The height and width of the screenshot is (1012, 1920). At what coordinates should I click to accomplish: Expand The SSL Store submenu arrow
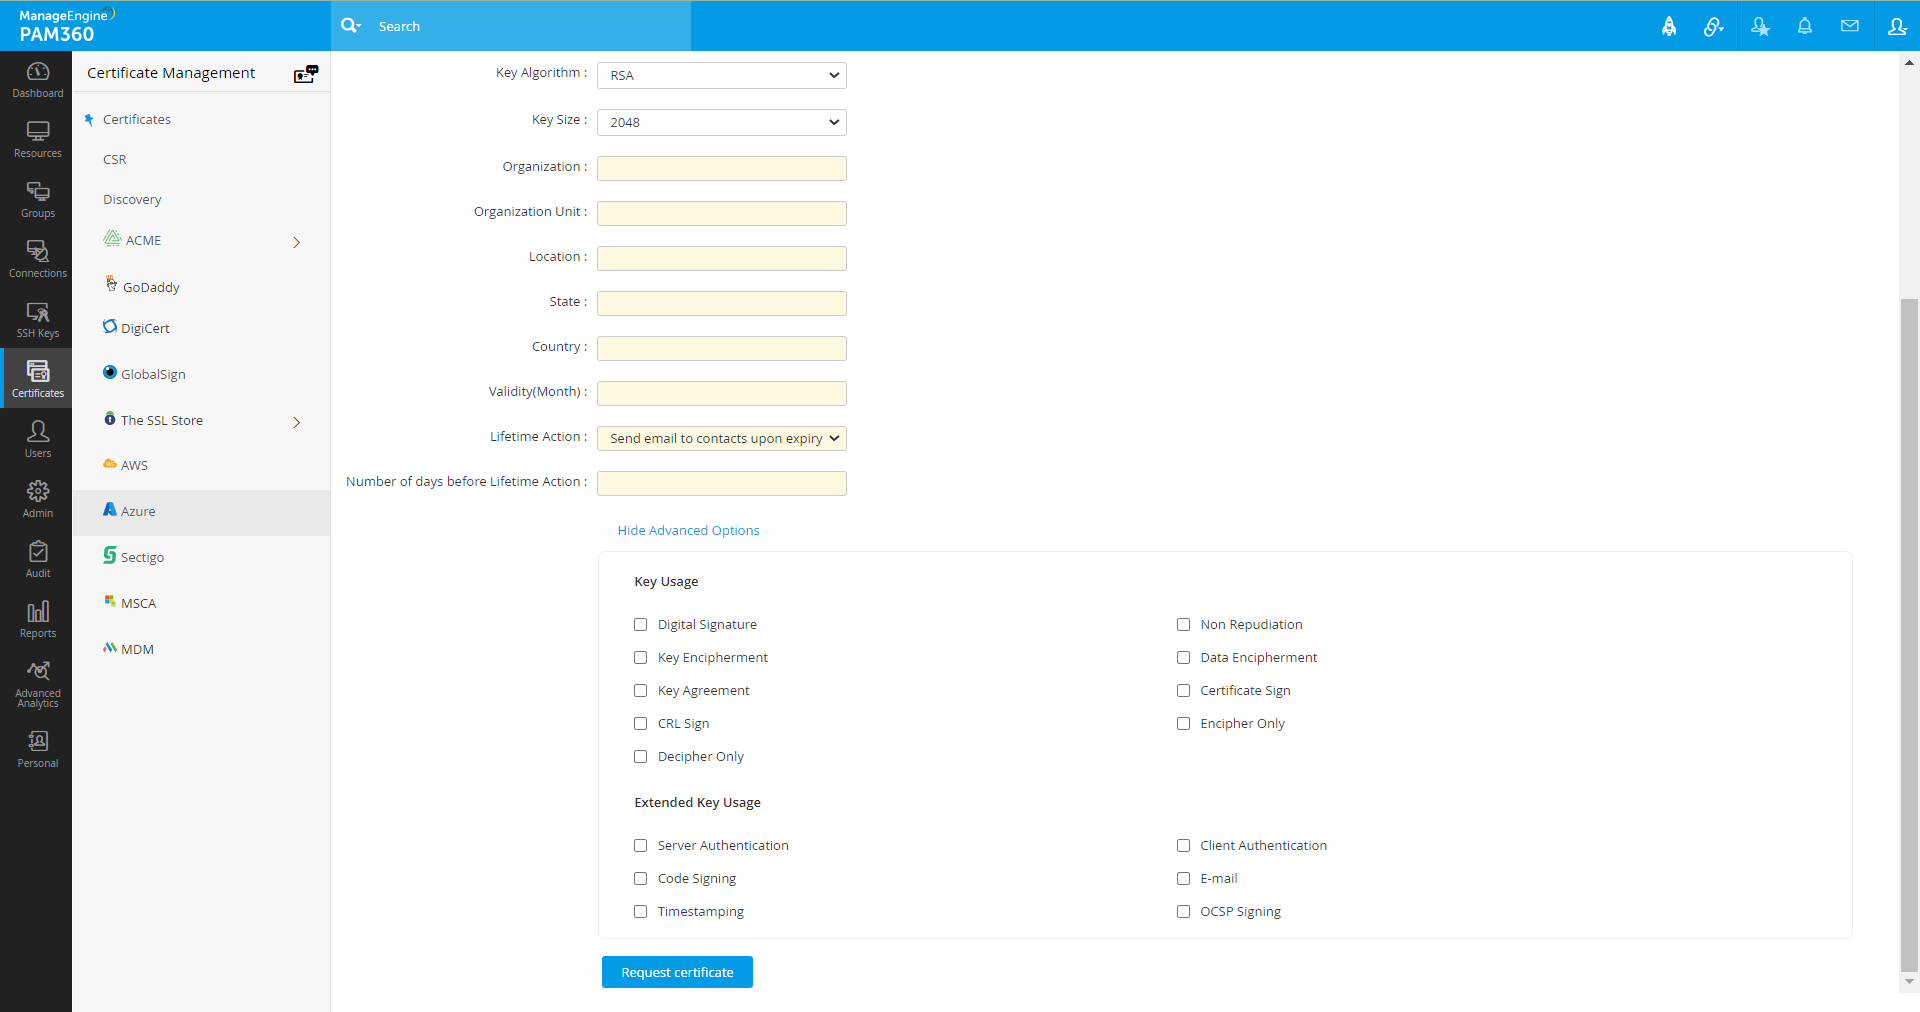point(297,422)
